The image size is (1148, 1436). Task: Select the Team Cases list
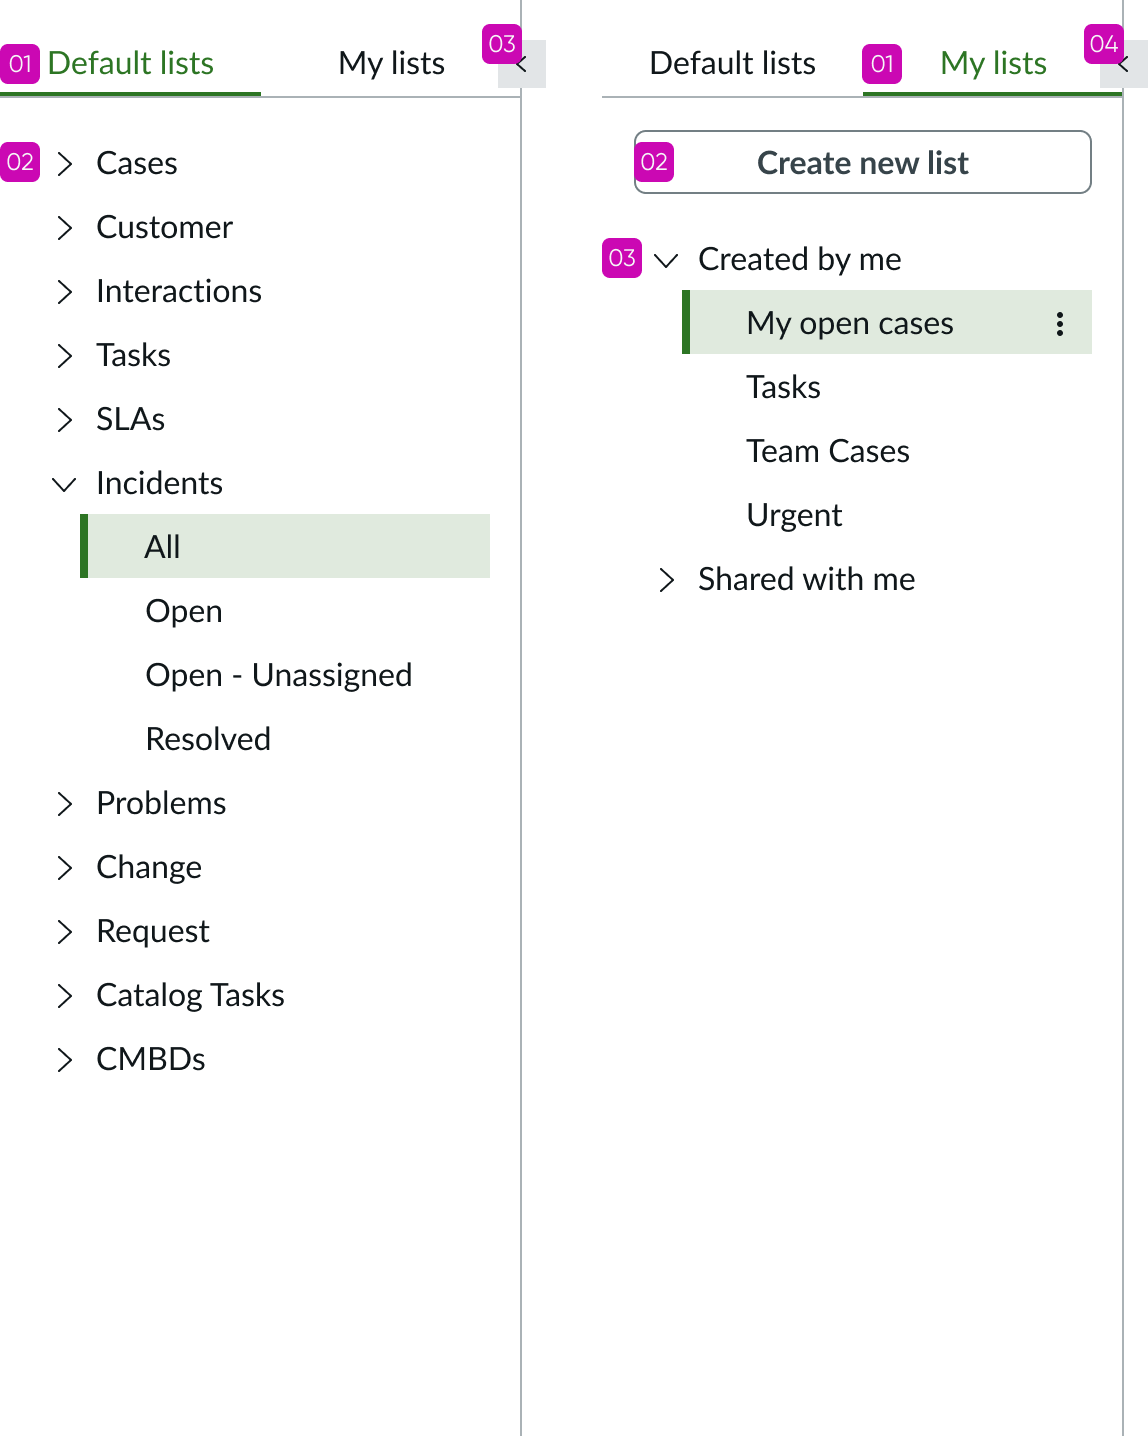pos(828,451)
